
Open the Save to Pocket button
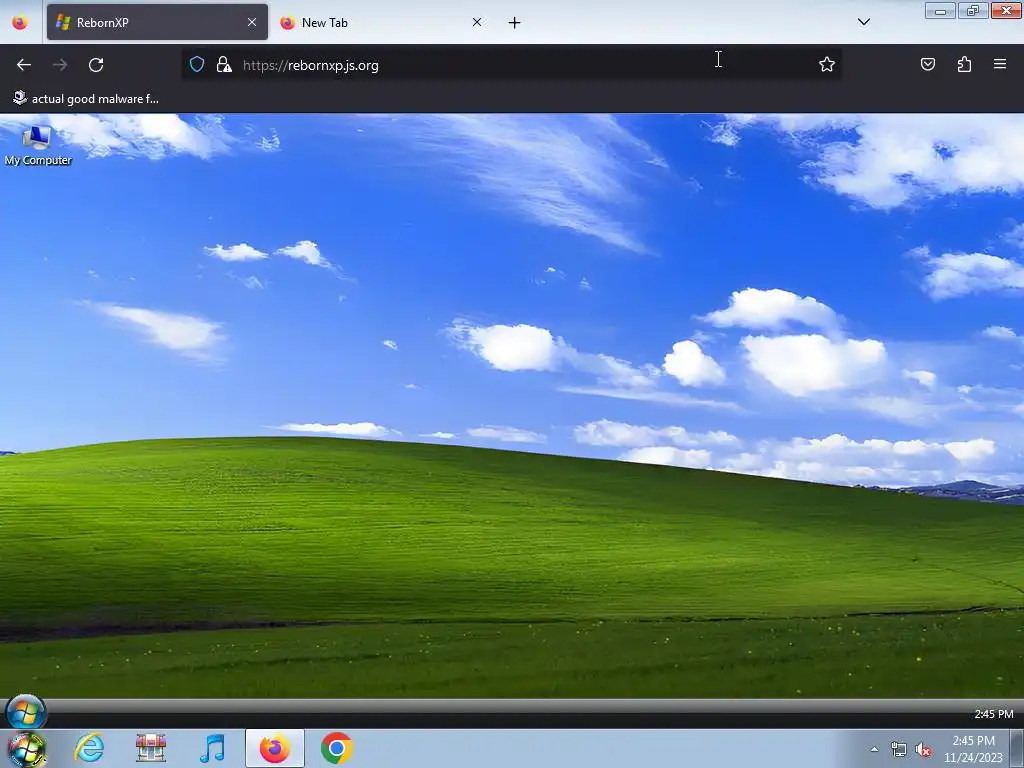[928, 64]
